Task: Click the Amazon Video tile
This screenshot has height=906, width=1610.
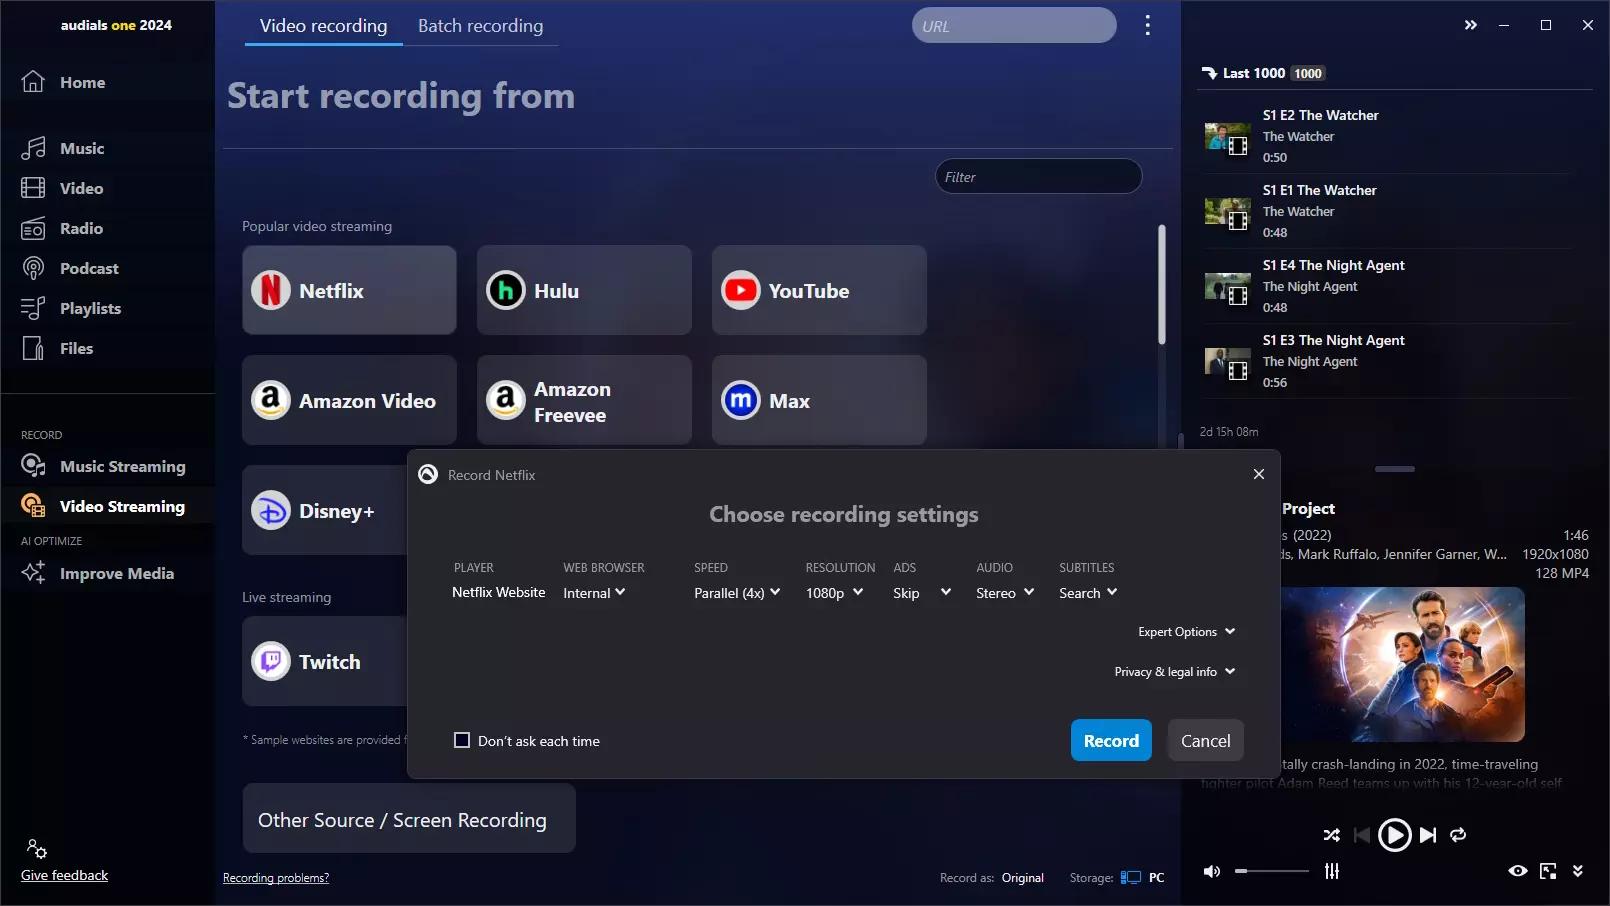Action: point(349,400)
